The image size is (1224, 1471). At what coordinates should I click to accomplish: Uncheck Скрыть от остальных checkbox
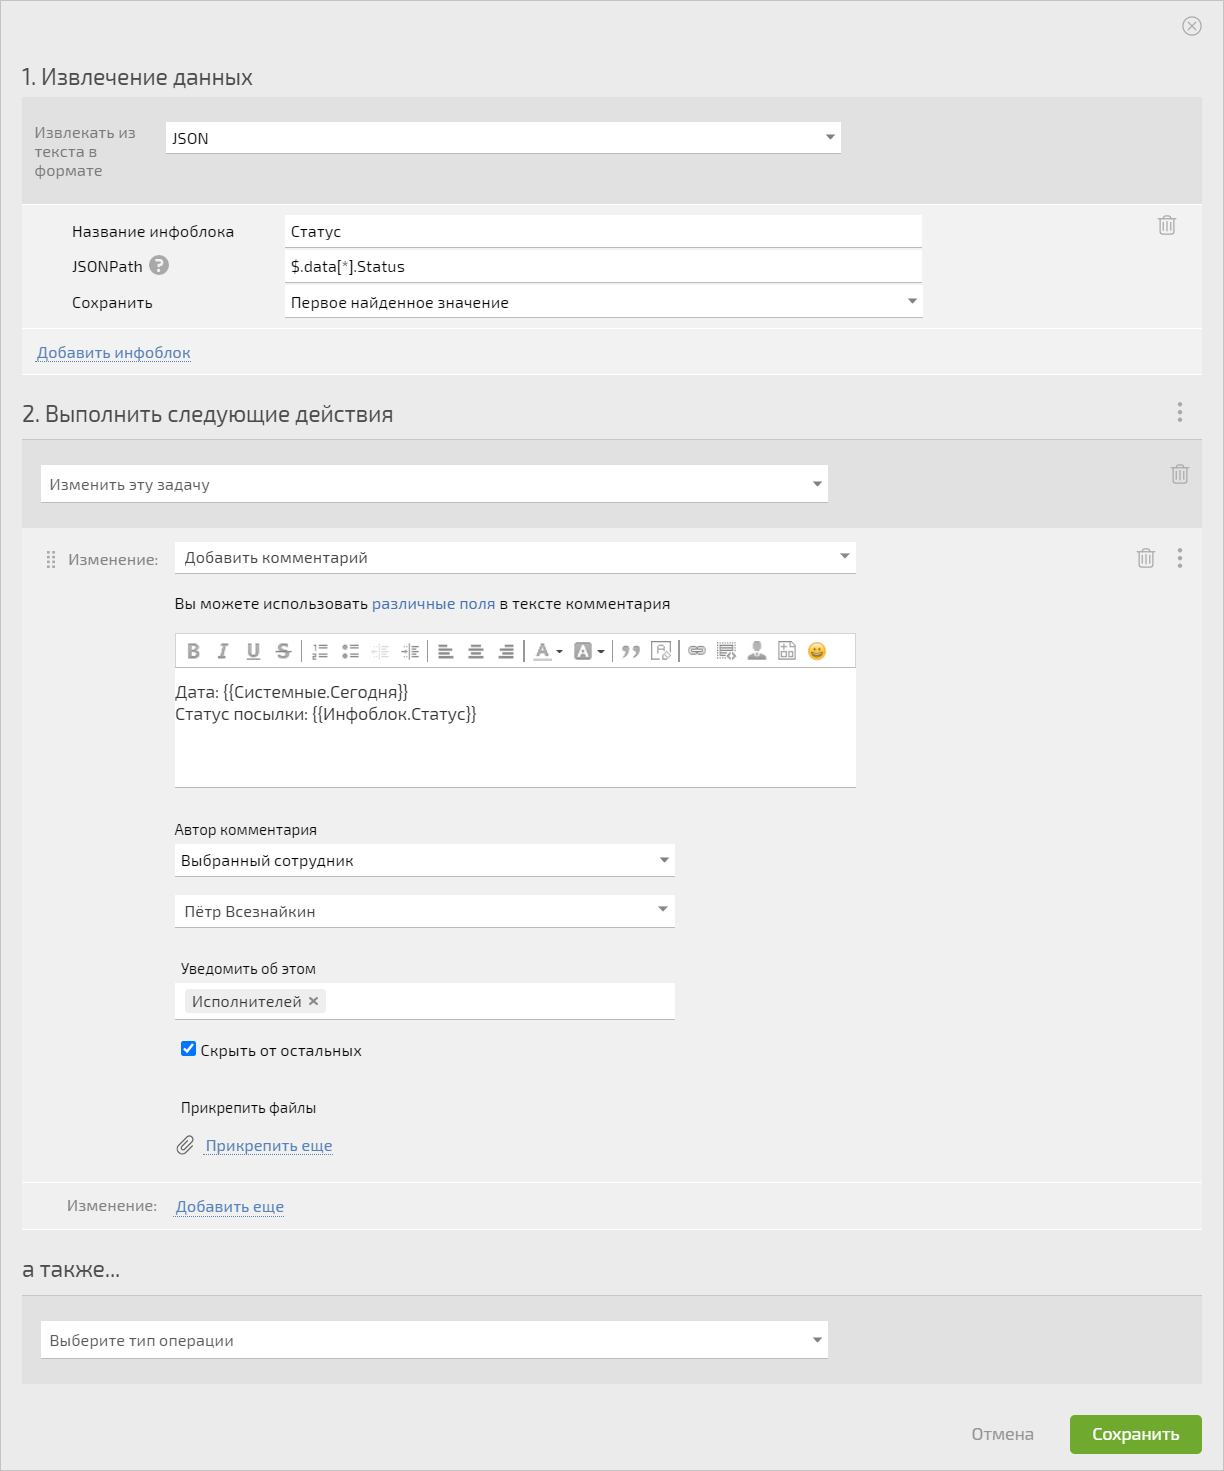coord(188,1049)
